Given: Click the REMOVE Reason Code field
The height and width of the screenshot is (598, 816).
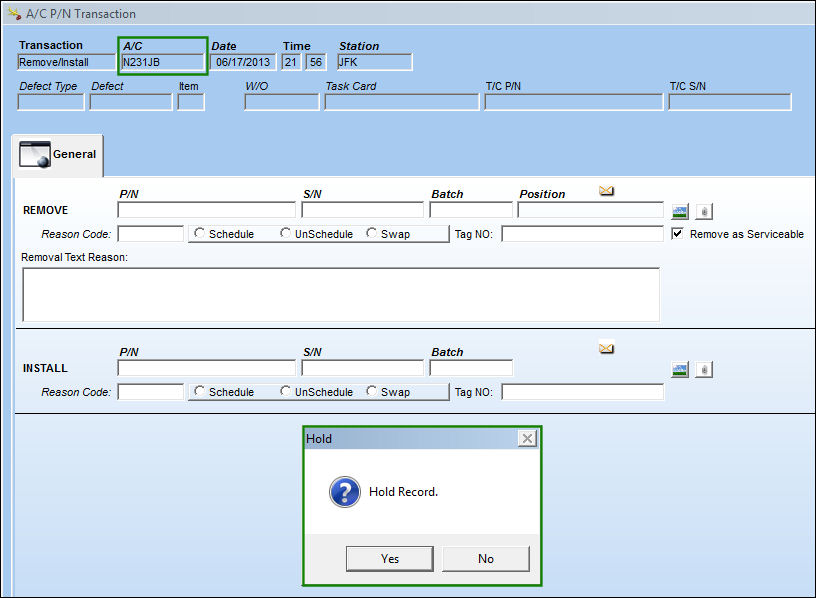Looking at the screenshot, I should (150, 234).
